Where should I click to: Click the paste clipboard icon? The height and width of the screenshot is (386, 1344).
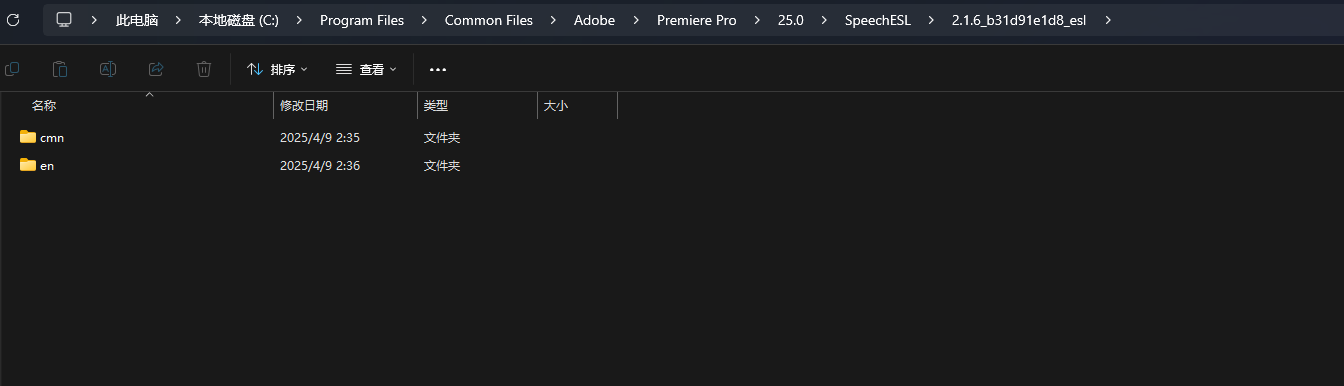tap(60, 69)
